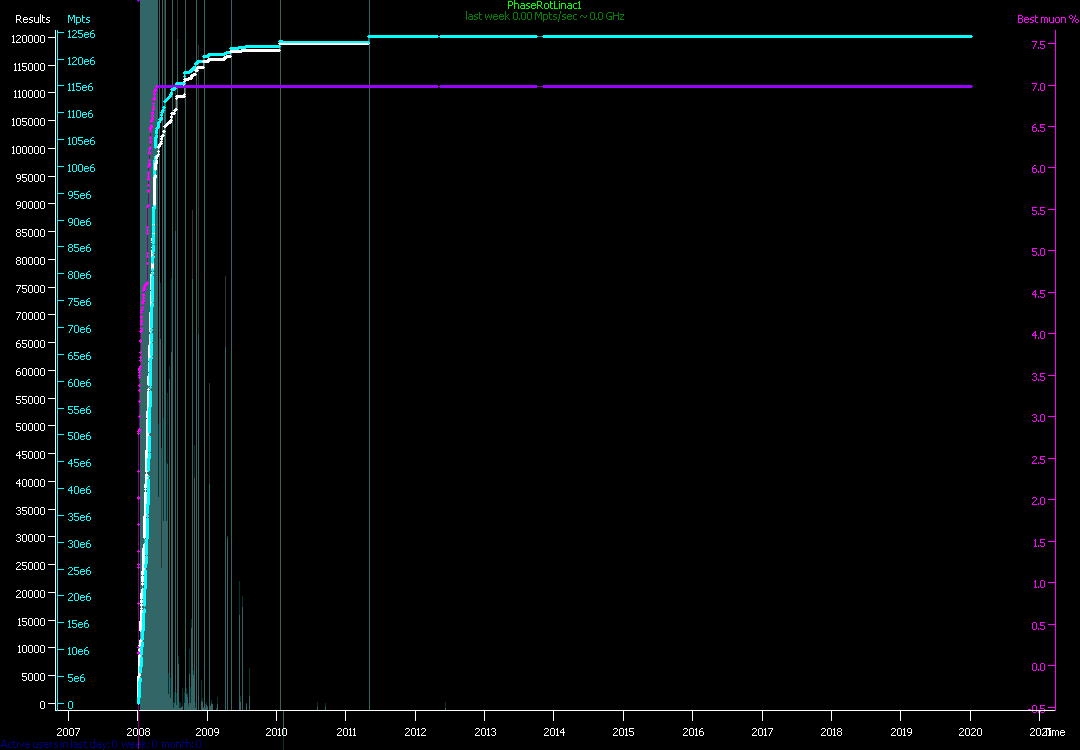
Task: Click the 2013 tick on the time axis
Action: (x=484, y=732)
